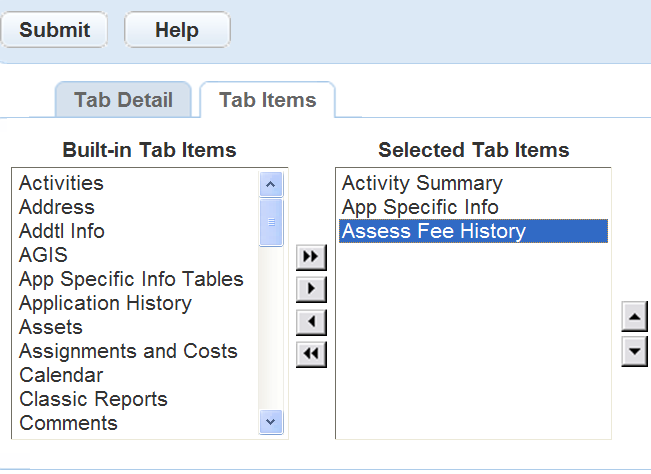Image resolution: width=651 pixels, height=474 pixels.
Task: Open the Tab Items tab
Action: click(x=267, y=100)
